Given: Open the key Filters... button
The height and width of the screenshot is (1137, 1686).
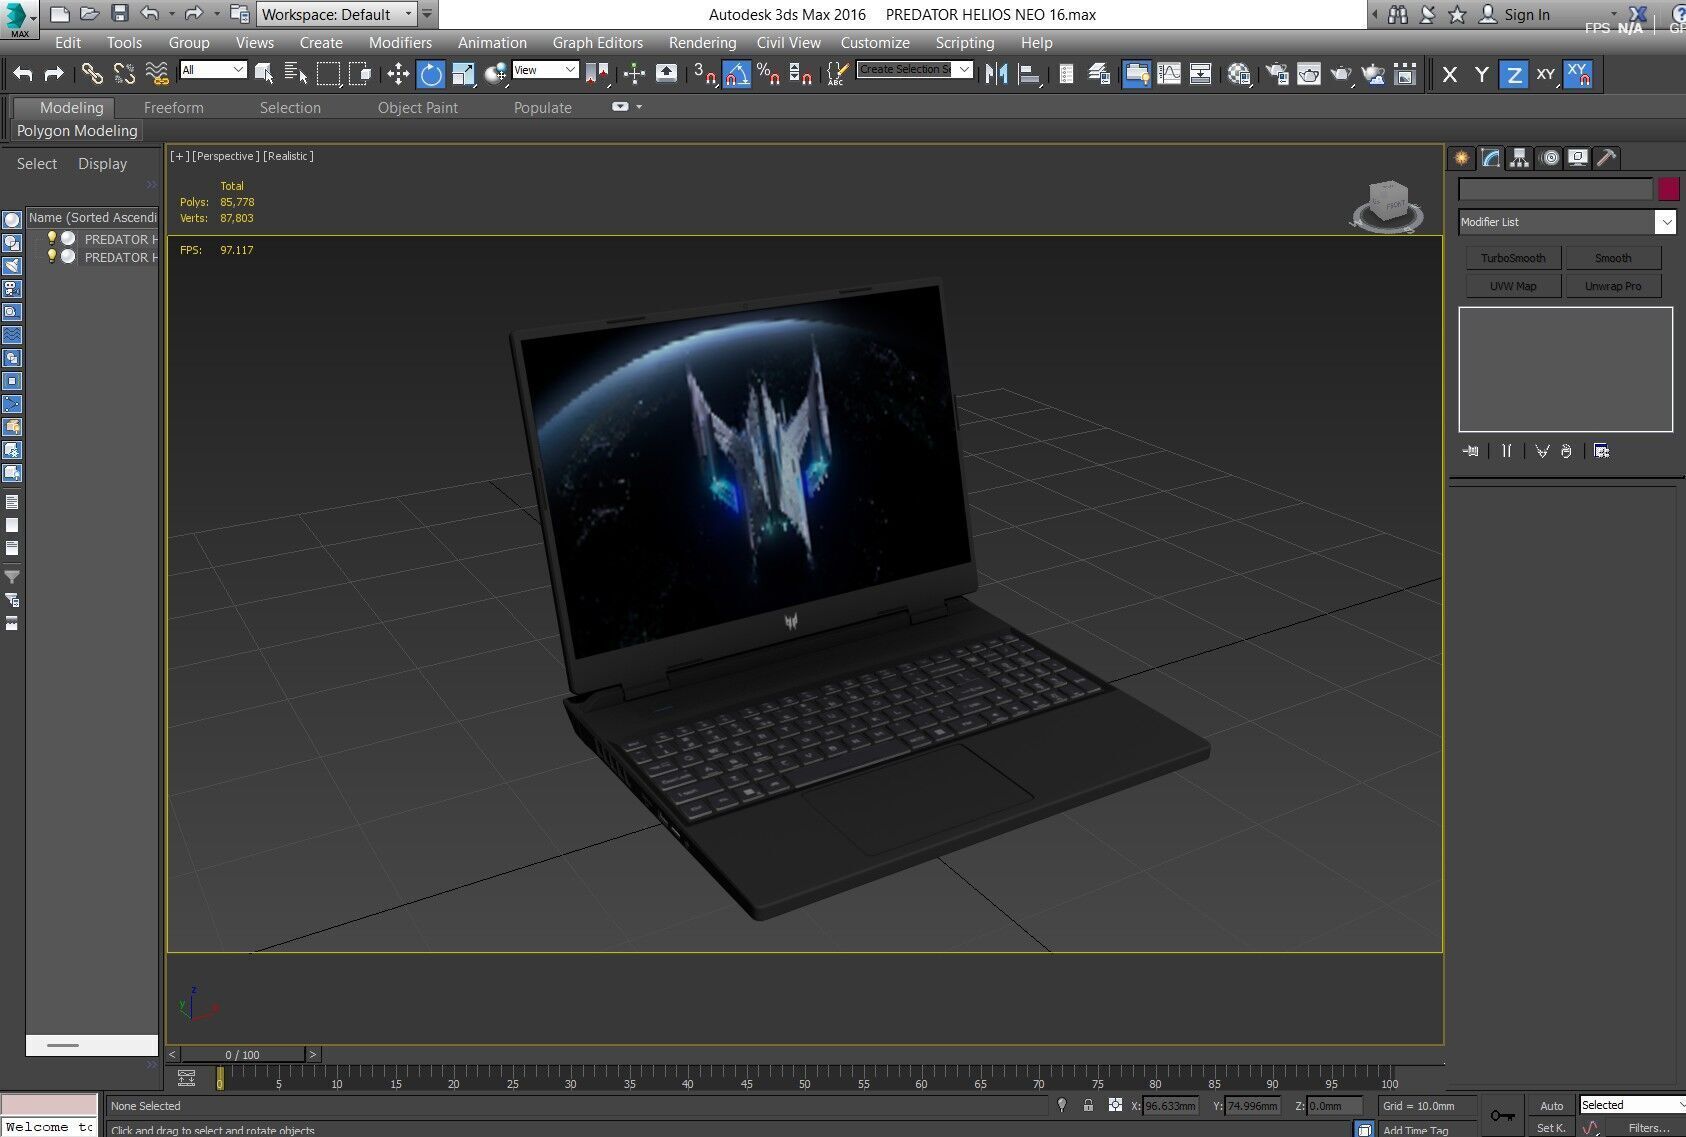Looking at the screenshot, I should 1648,1128.
